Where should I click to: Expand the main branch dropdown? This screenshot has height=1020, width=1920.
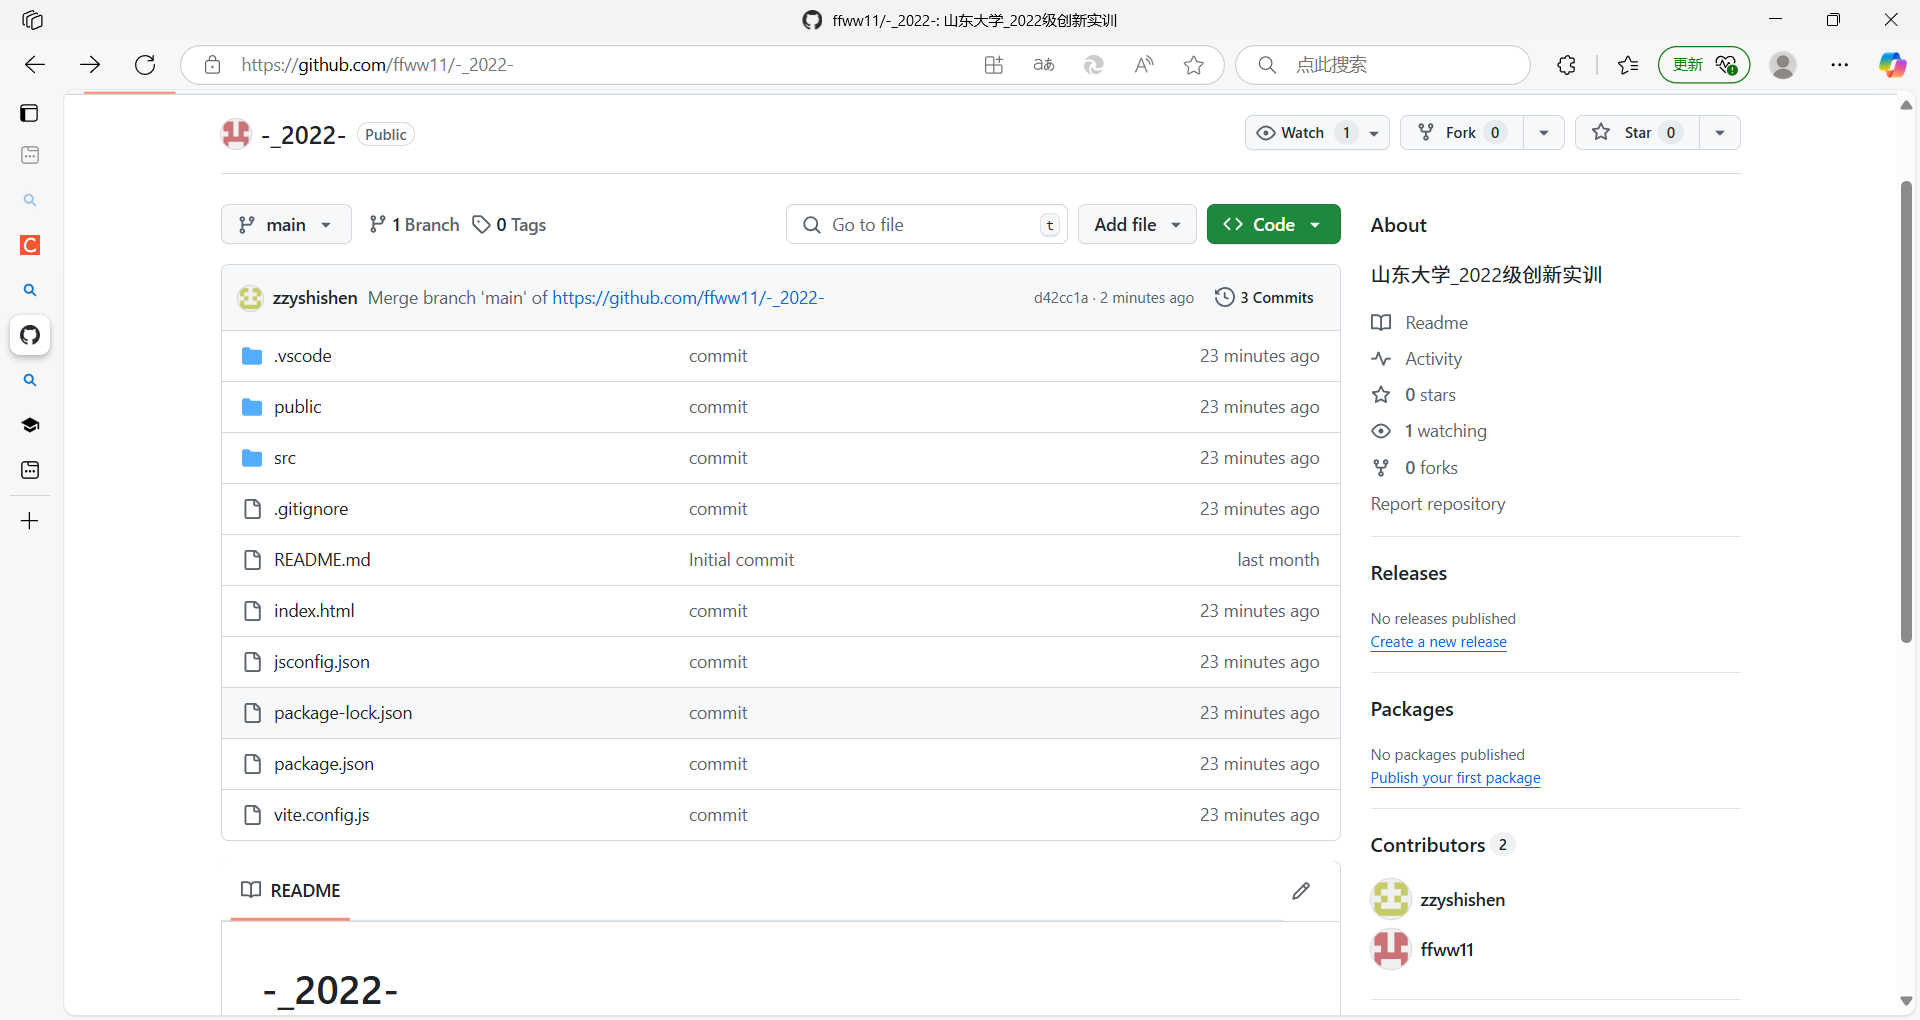(x=286, y=224)
